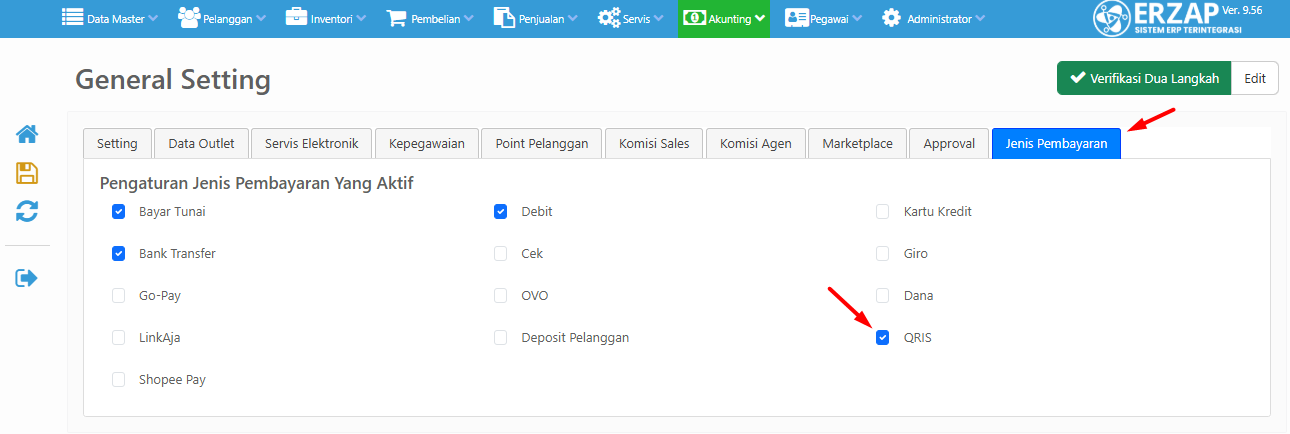Image resolution: width=1290 pixels, height=434 pixels.
Task: Switch to the Marketplace tab
Action: [857, 144]
